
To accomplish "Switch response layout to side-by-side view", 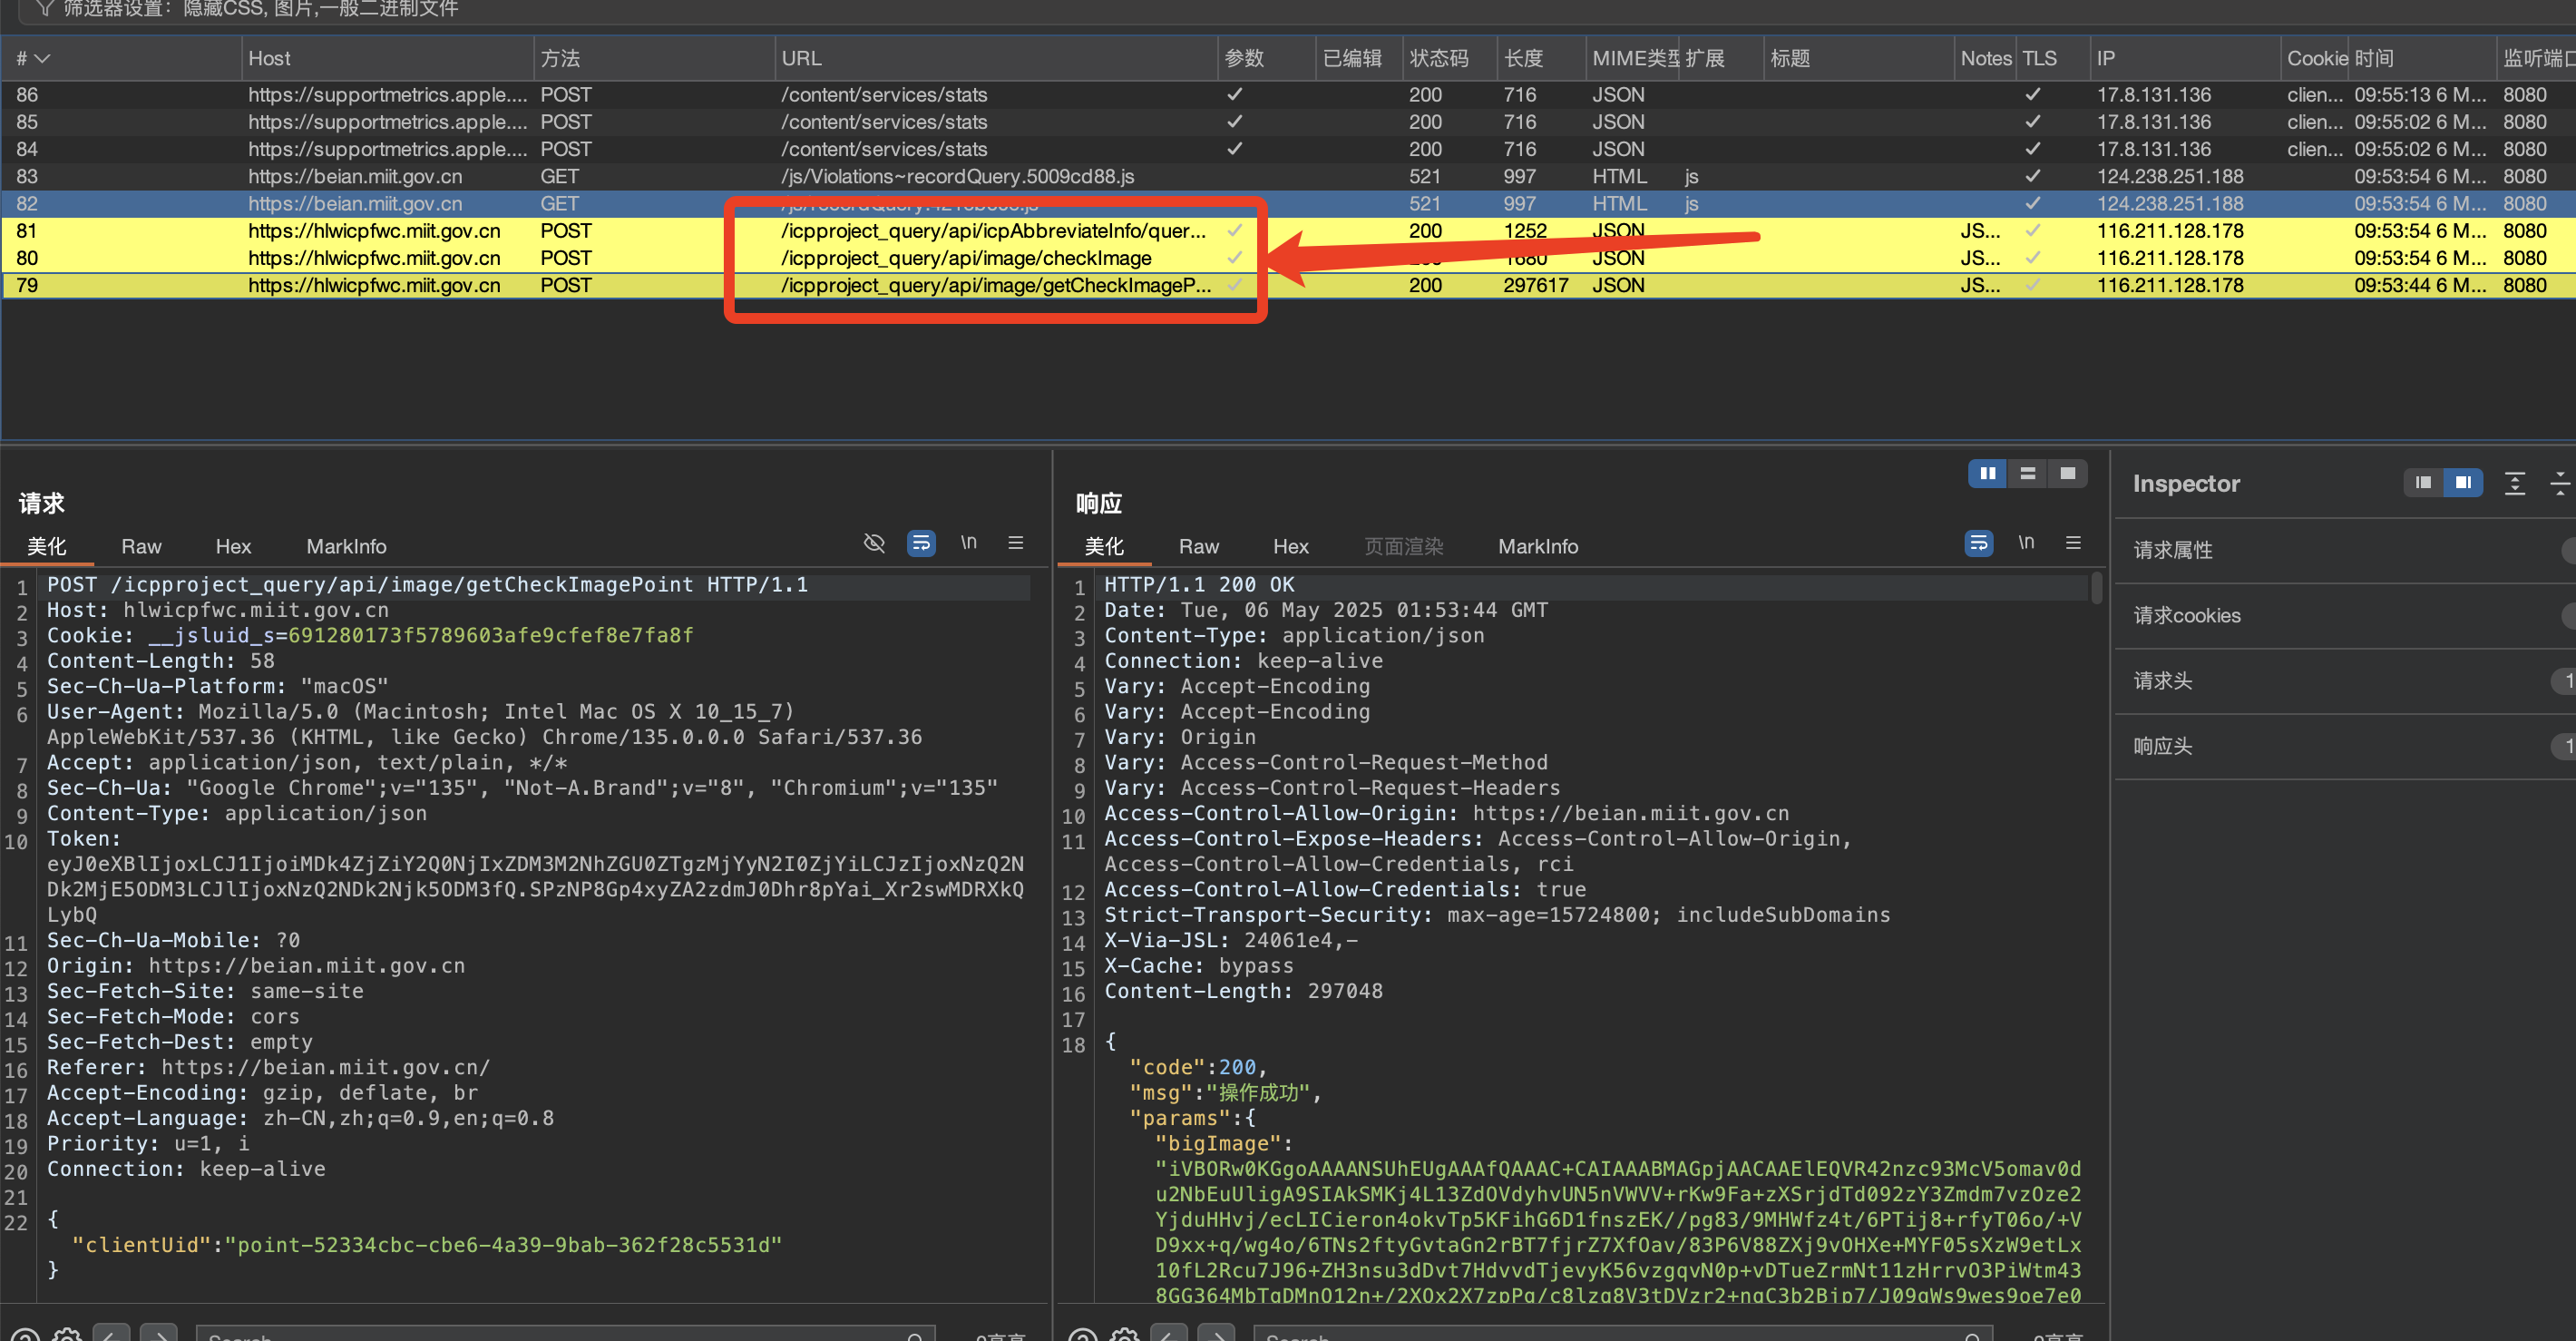I will tap(1987, 473).
